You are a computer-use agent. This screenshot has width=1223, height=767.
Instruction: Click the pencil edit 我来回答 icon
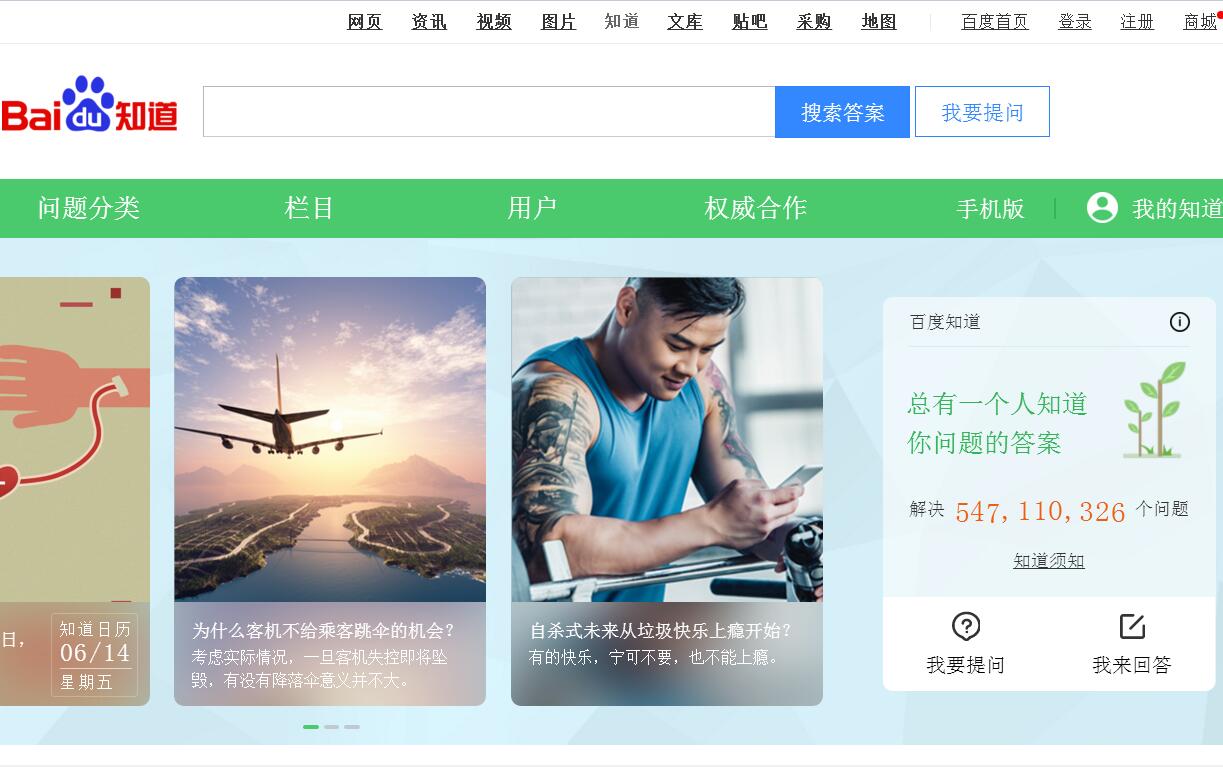[x=1132, y=627]
